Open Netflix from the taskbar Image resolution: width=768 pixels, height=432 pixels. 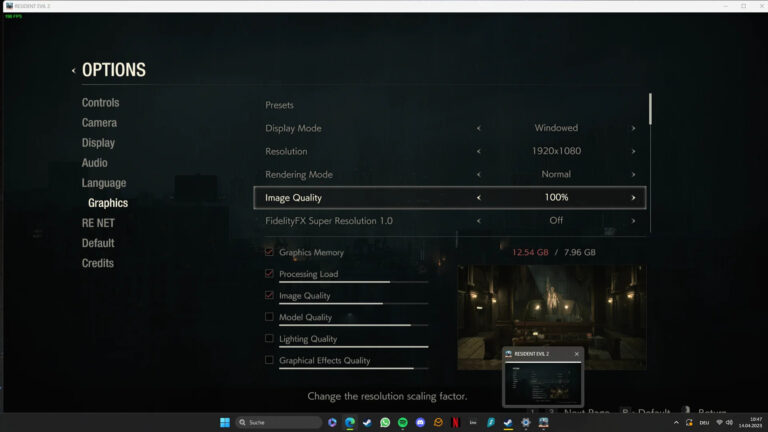(455, 422)
